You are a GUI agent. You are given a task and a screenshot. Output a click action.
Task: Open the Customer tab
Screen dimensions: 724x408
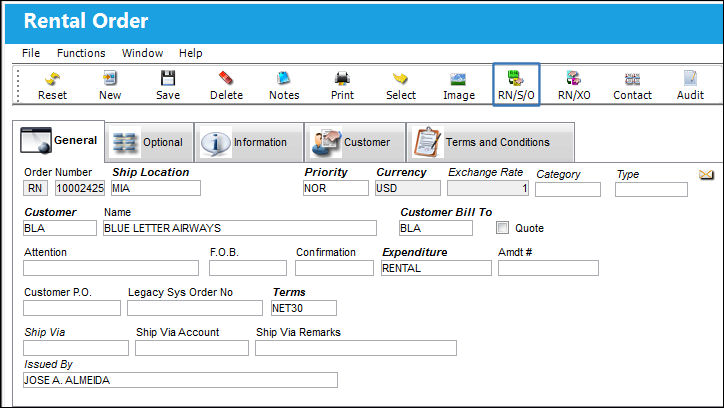pyautogui.click(x=355, y=142)
